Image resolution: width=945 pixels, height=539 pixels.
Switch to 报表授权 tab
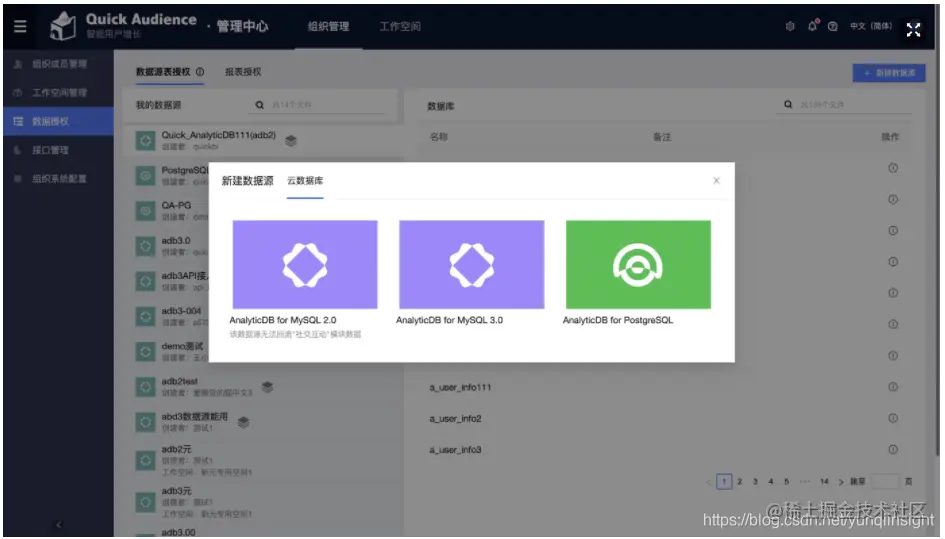pyautogui.click(x=243, y=71)
